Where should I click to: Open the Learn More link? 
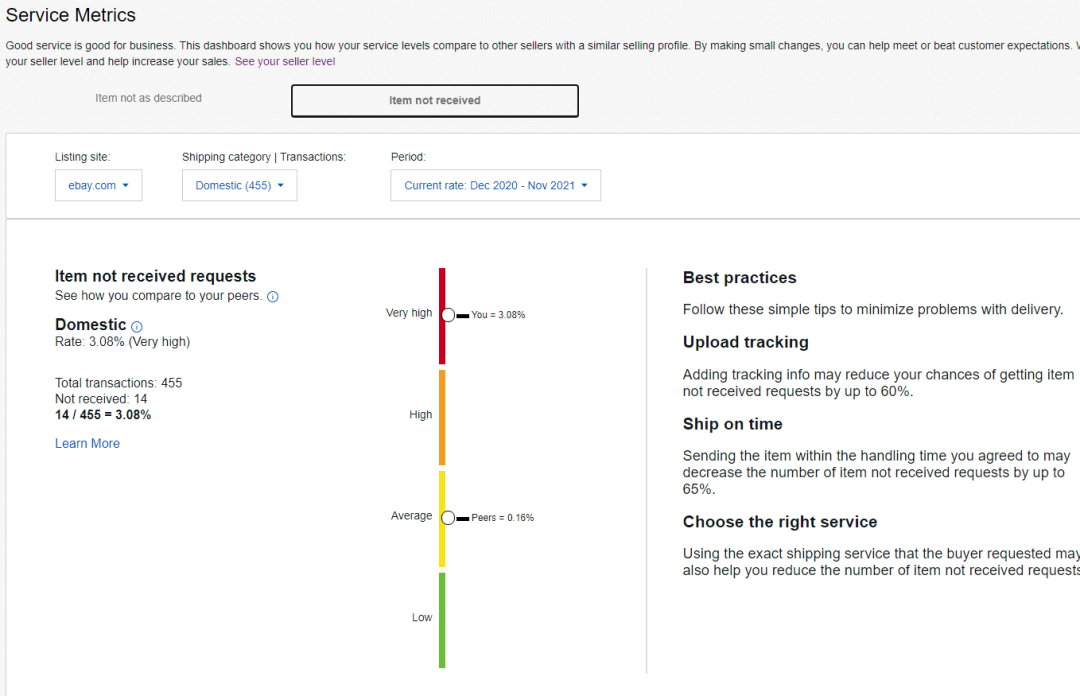(87, 443)
